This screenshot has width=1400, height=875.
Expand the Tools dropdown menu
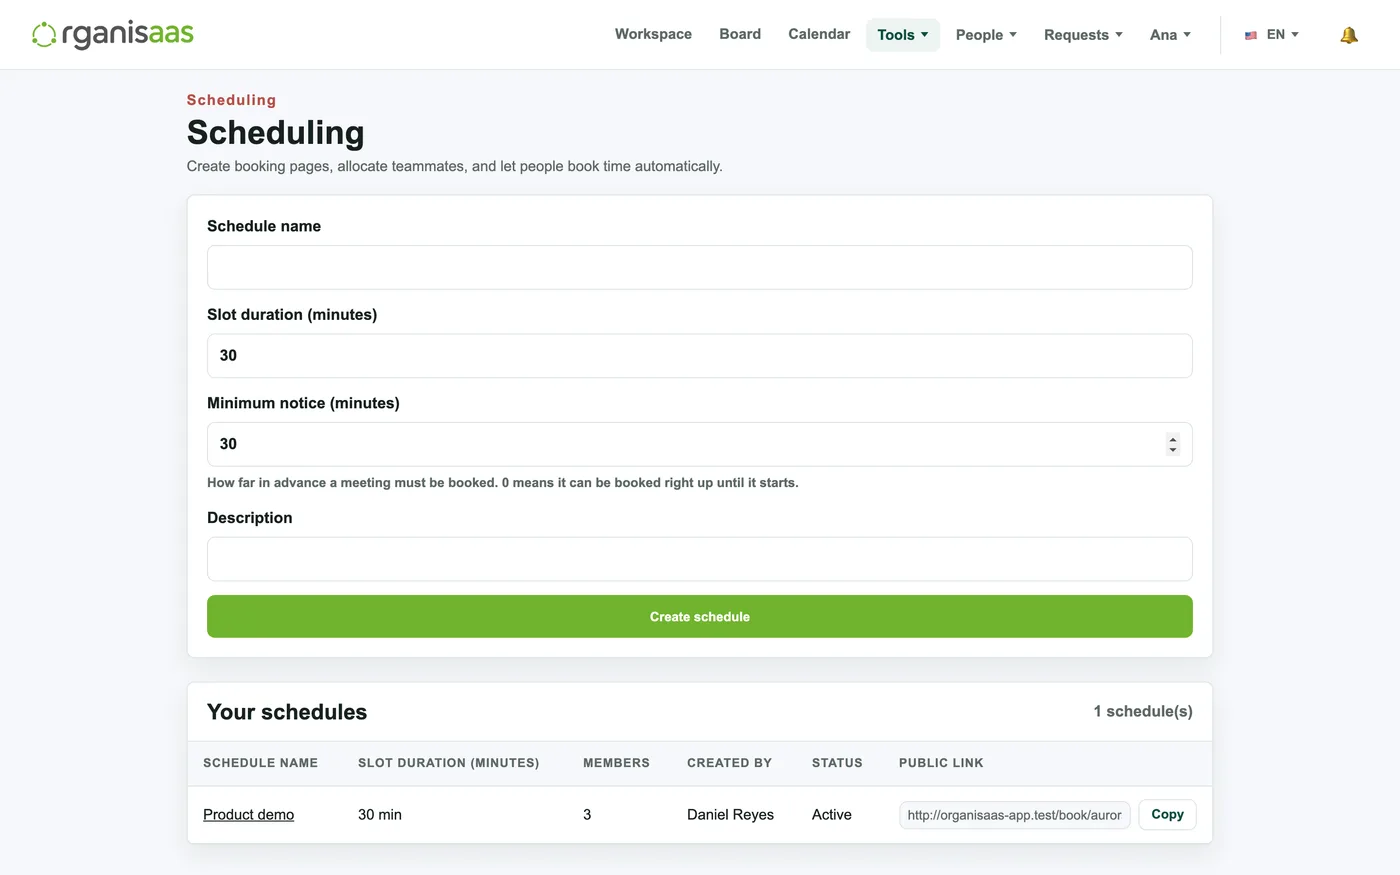click(903, 35)
